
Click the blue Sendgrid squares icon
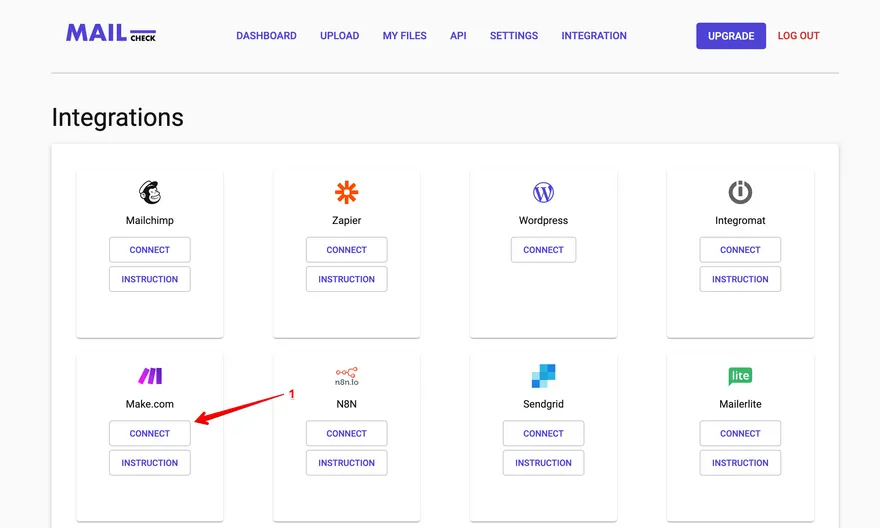click(x=543, y=376)
